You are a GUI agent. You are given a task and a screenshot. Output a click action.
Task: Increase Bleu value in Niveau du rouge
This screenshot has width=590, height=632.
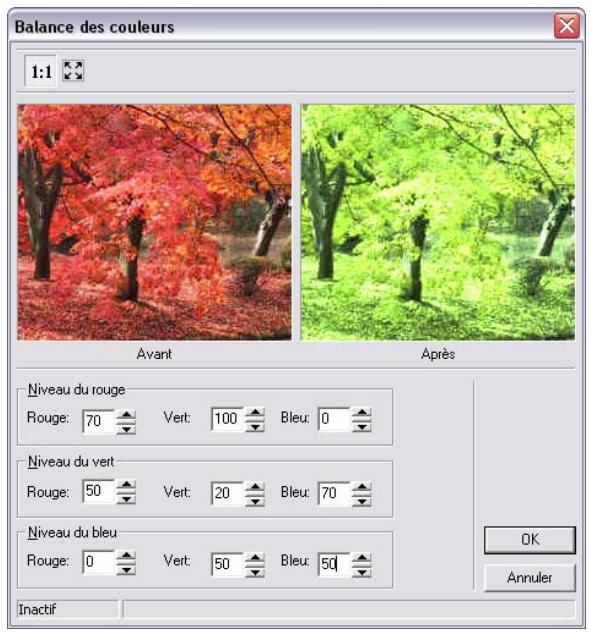[361, 413]
